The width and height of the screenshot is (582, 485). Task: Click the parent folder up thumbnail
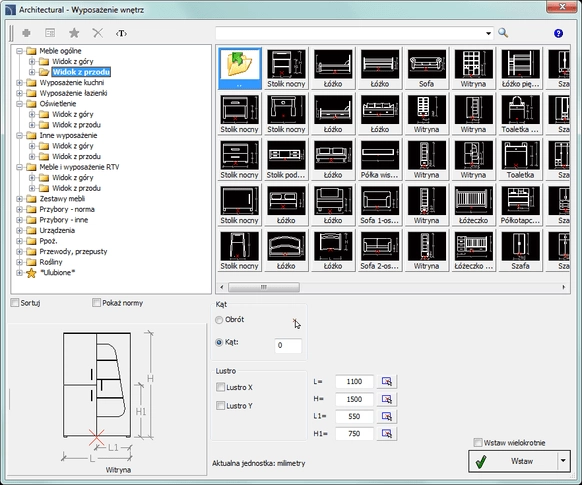click(239, 68)
